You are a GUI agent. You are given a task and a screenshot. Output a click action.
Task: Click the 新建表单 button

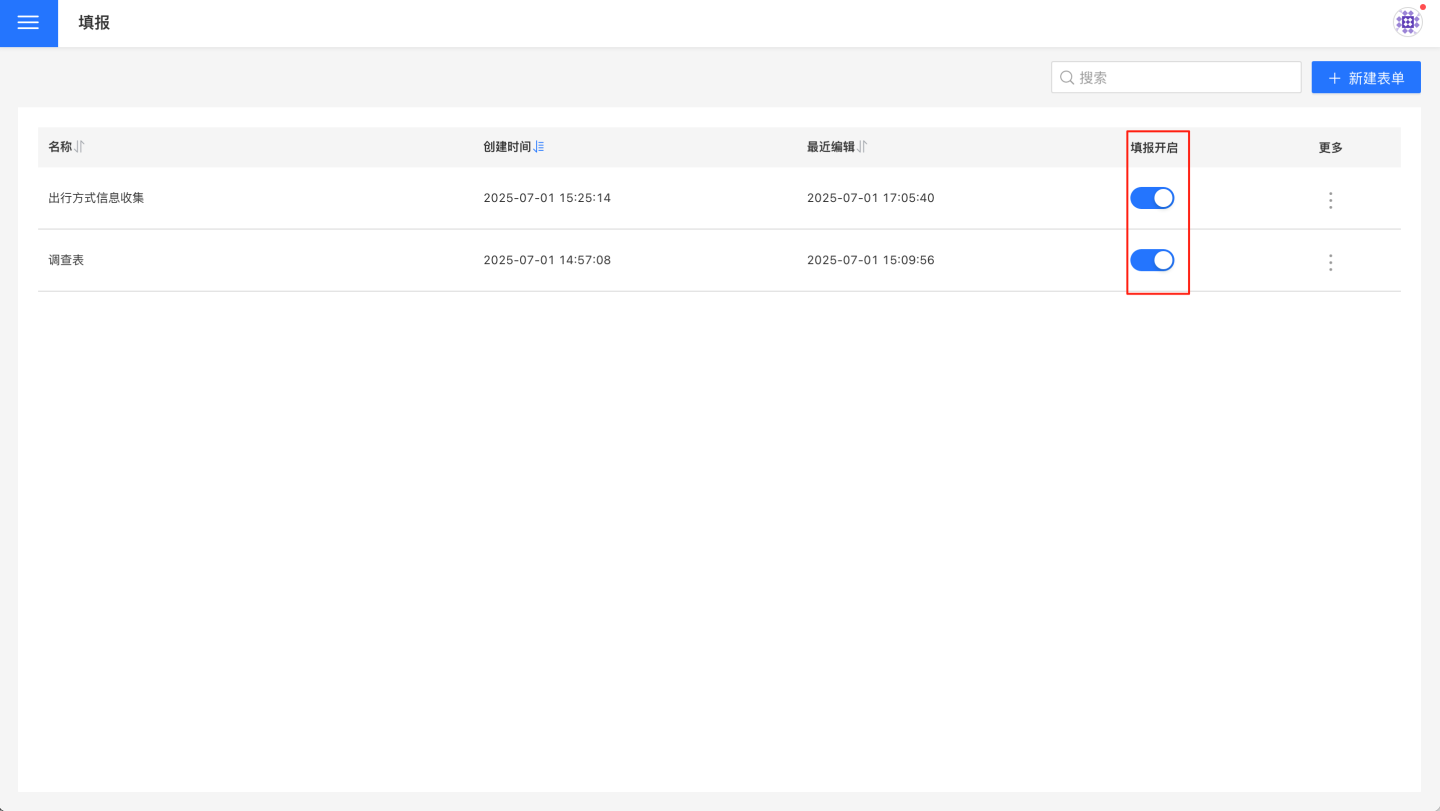pyautogui.click(x=1366, y=78)
